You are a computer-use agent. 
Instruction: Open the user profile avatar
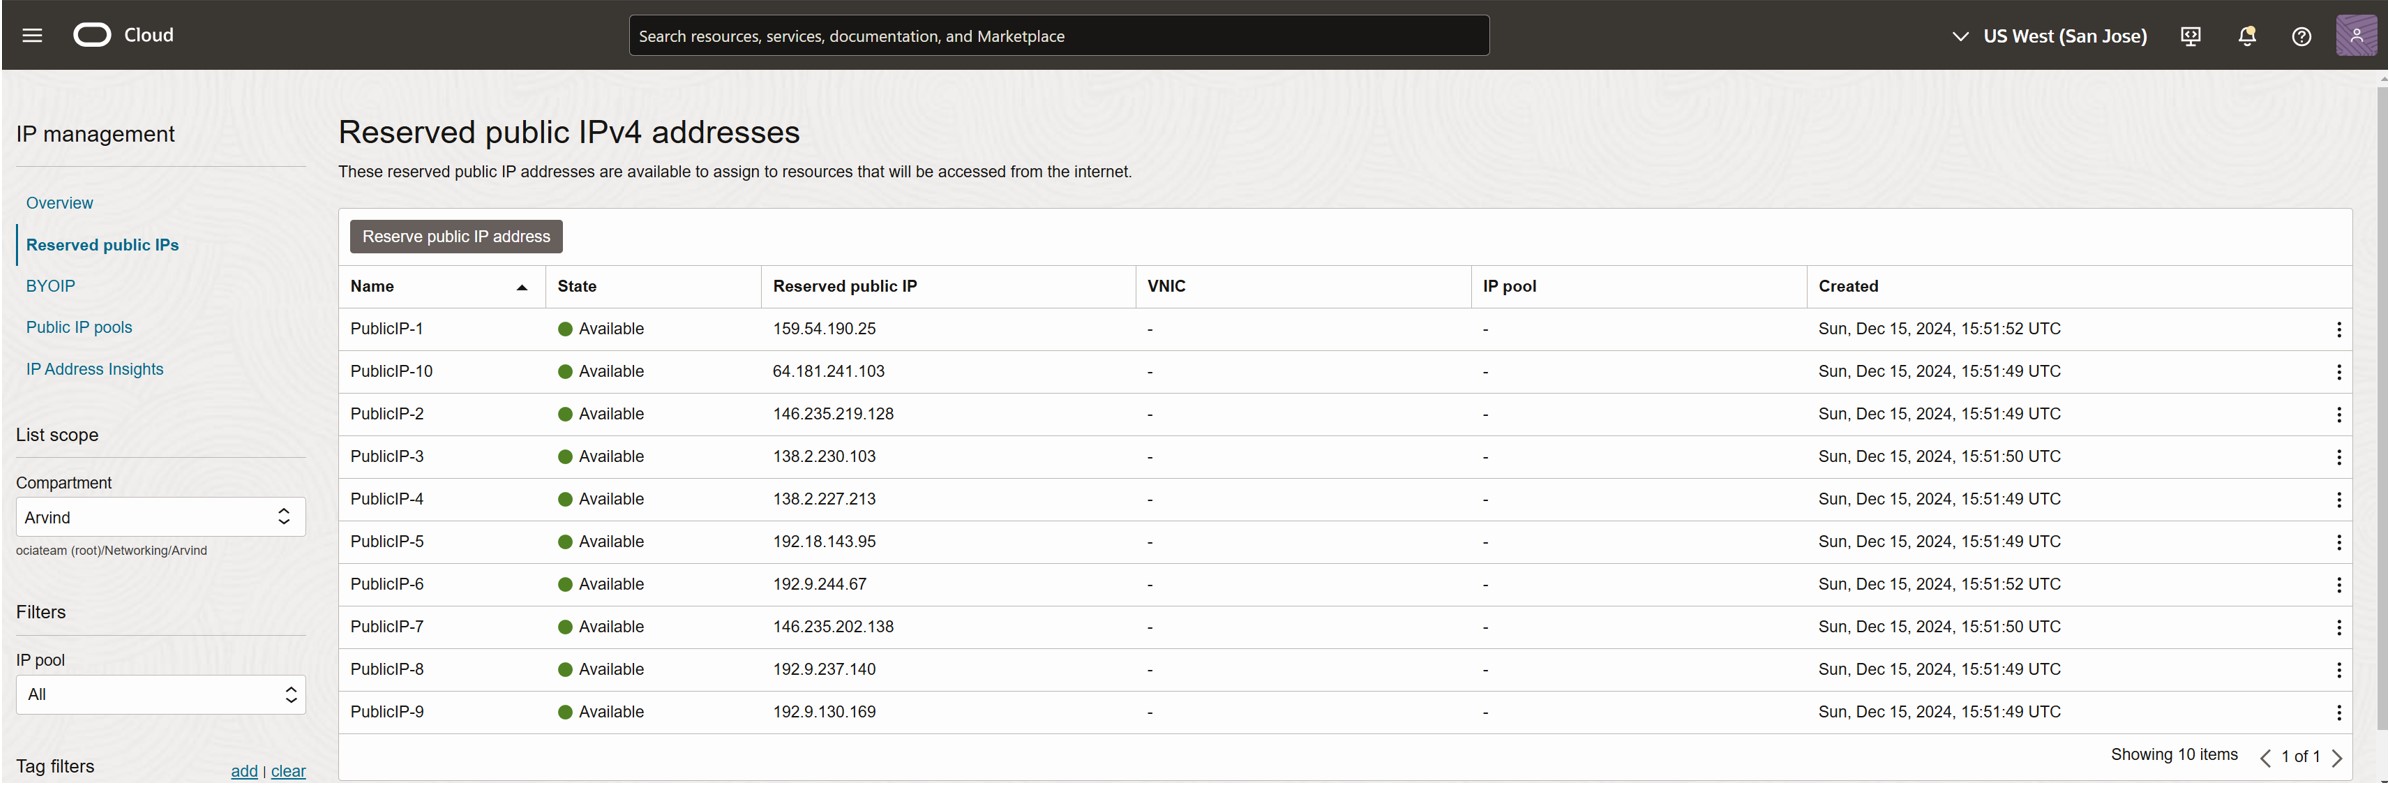pos(2355,36)
